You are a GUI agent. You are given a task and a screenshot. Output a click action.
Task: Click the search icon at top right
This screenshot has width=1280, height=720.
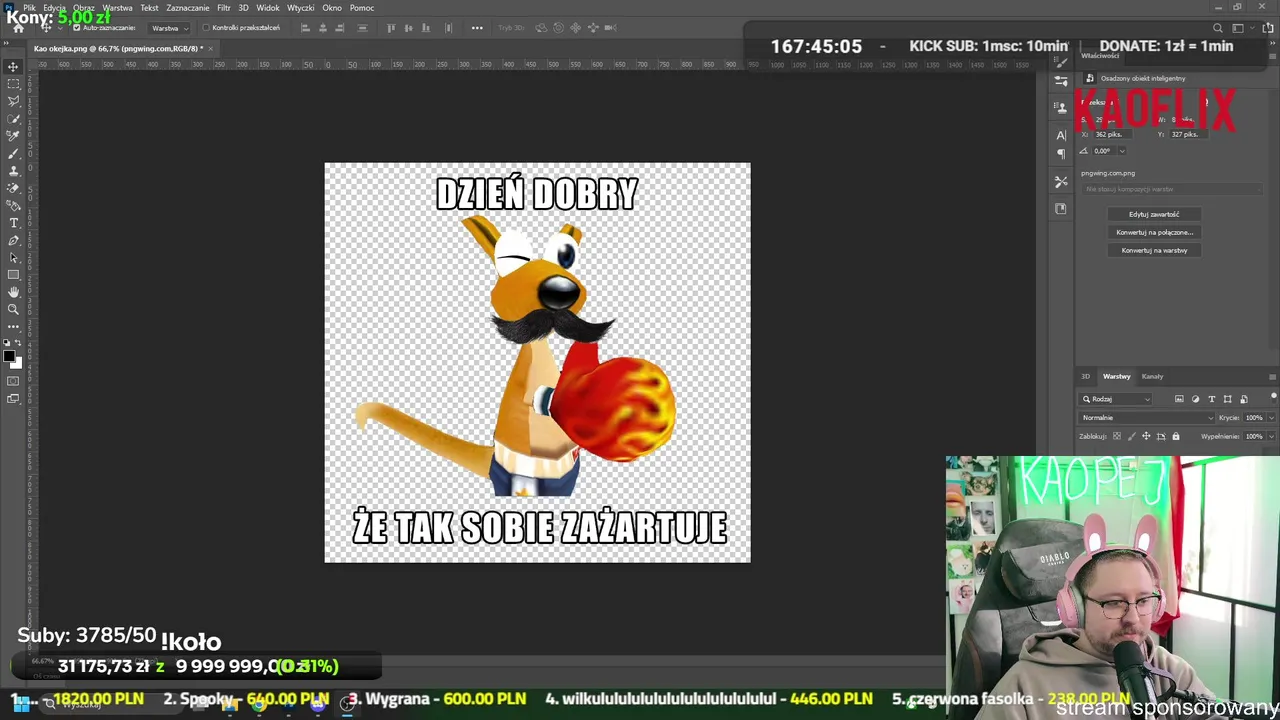point(1217,28)
